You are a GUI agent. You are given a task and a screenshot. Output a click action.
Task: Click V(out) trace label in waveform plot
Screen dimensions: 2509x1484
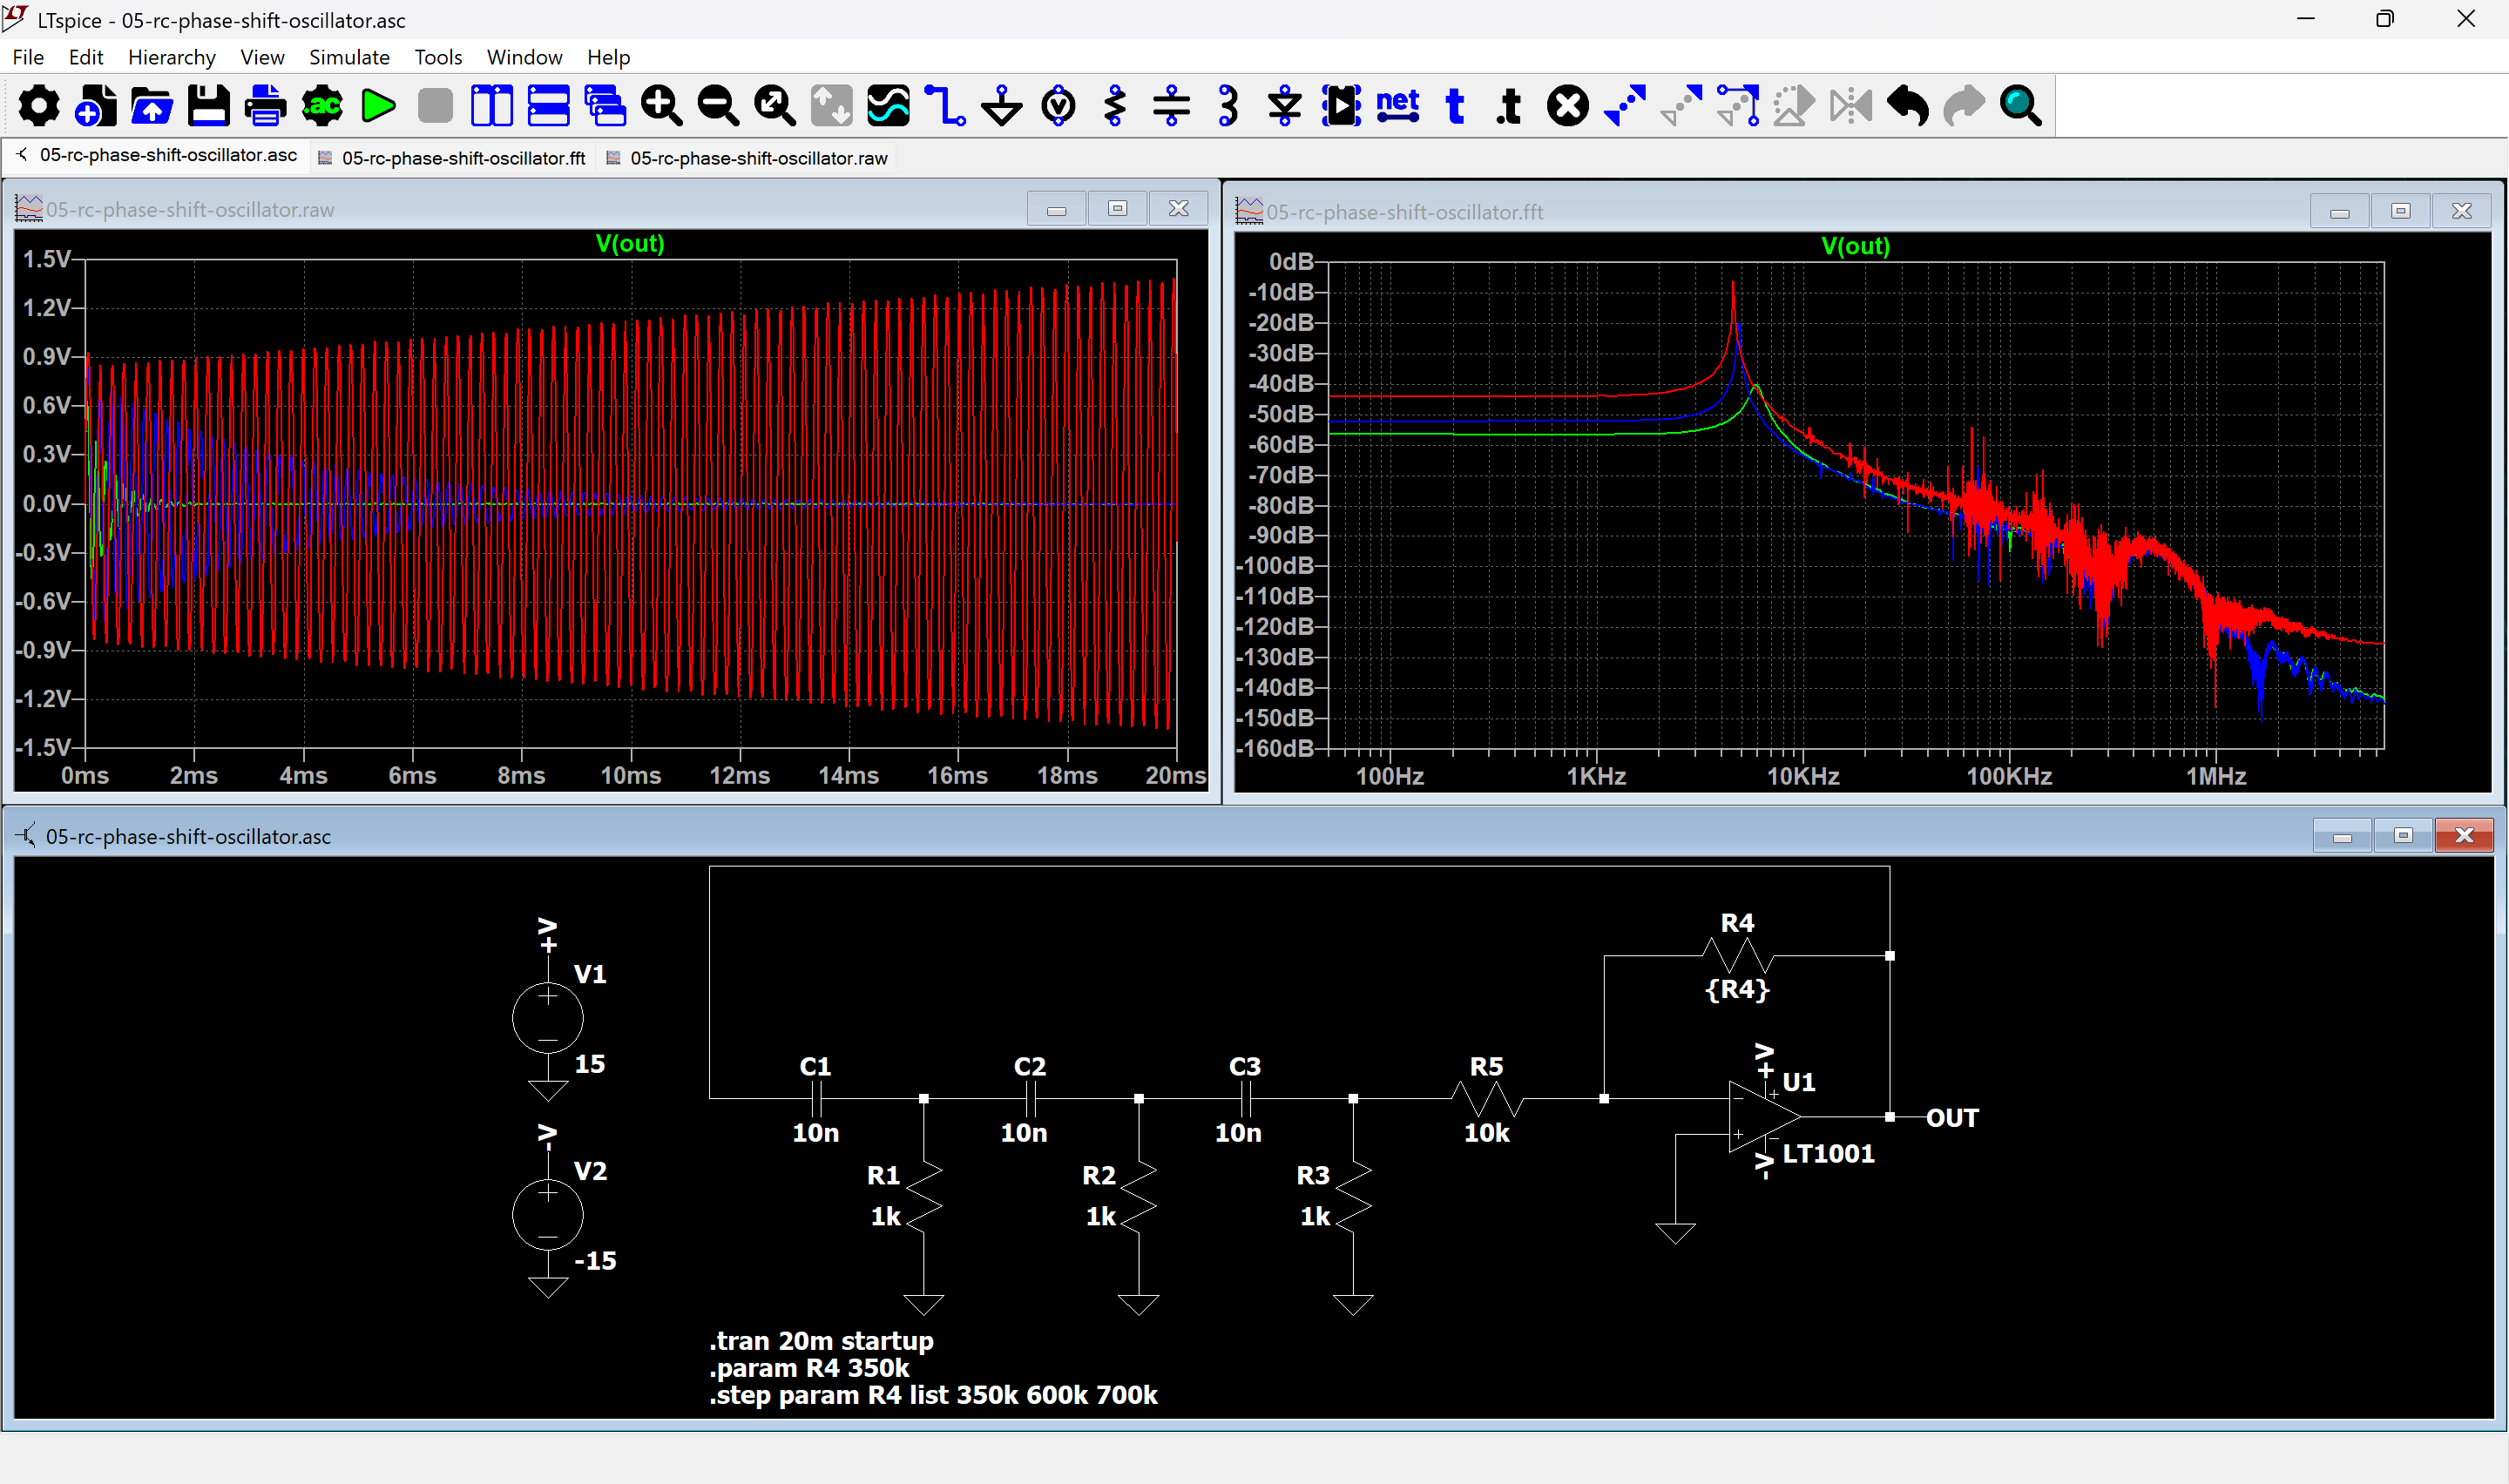[630, 243]
